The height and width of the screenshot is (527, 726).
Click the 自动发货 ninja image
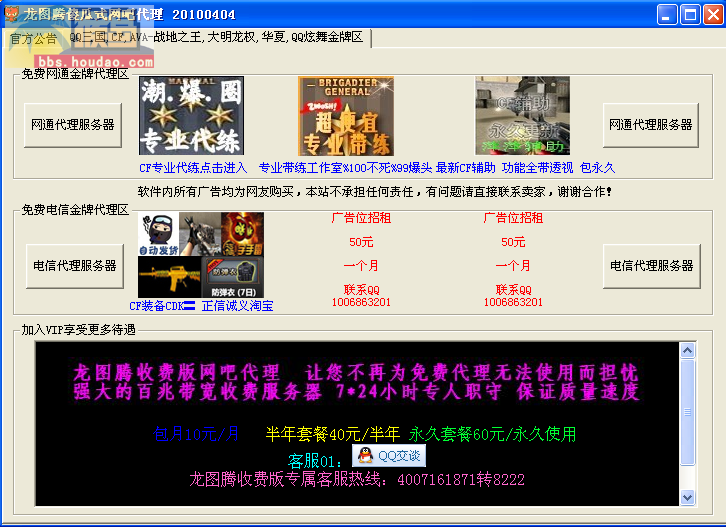pyautogui.click(x=158, y=234)
